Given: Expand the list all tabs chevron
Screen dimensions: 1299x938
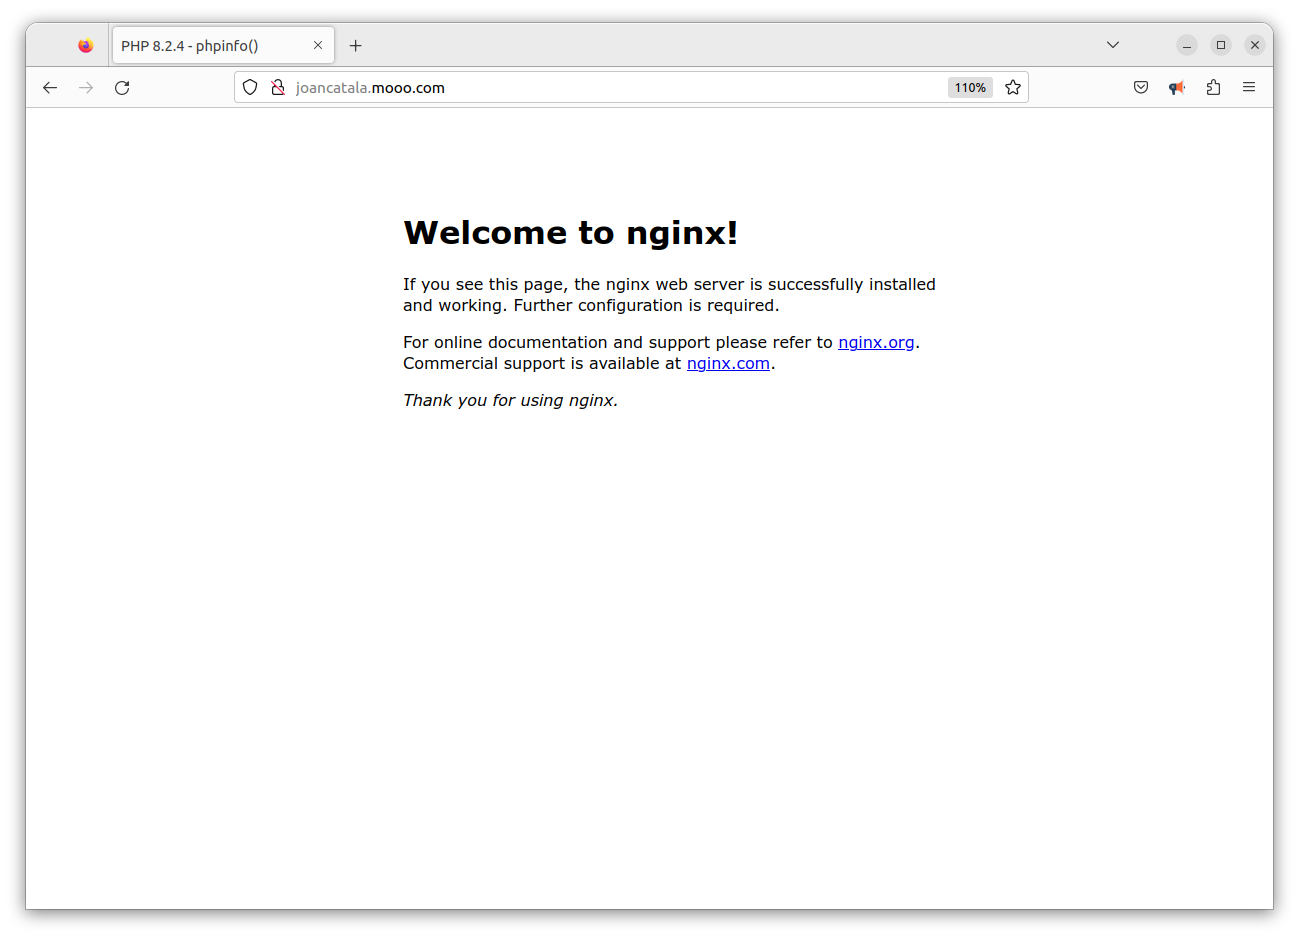Looking at the screenshot, I should click(1113, 45).
